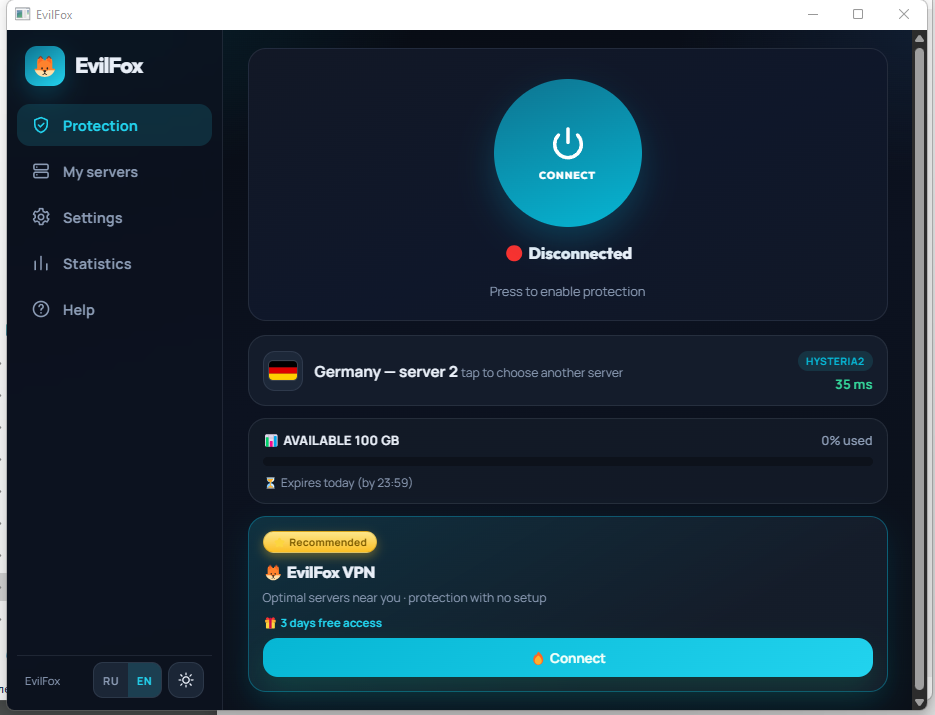Click the EvilFox label in sidebar footer
This screenshot has width=935, height=715.
tap(42, 681)
